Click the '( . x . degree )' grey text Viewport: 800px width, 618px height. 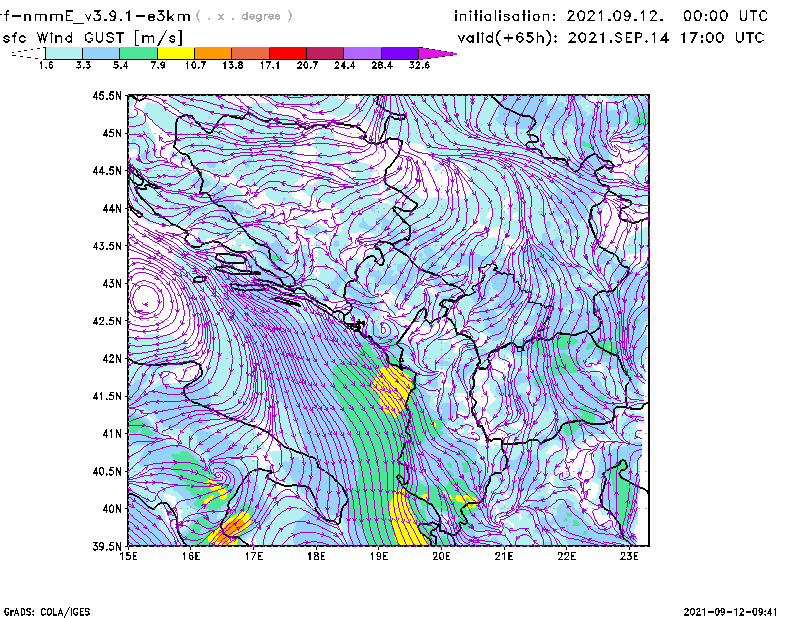pos(244,16)
